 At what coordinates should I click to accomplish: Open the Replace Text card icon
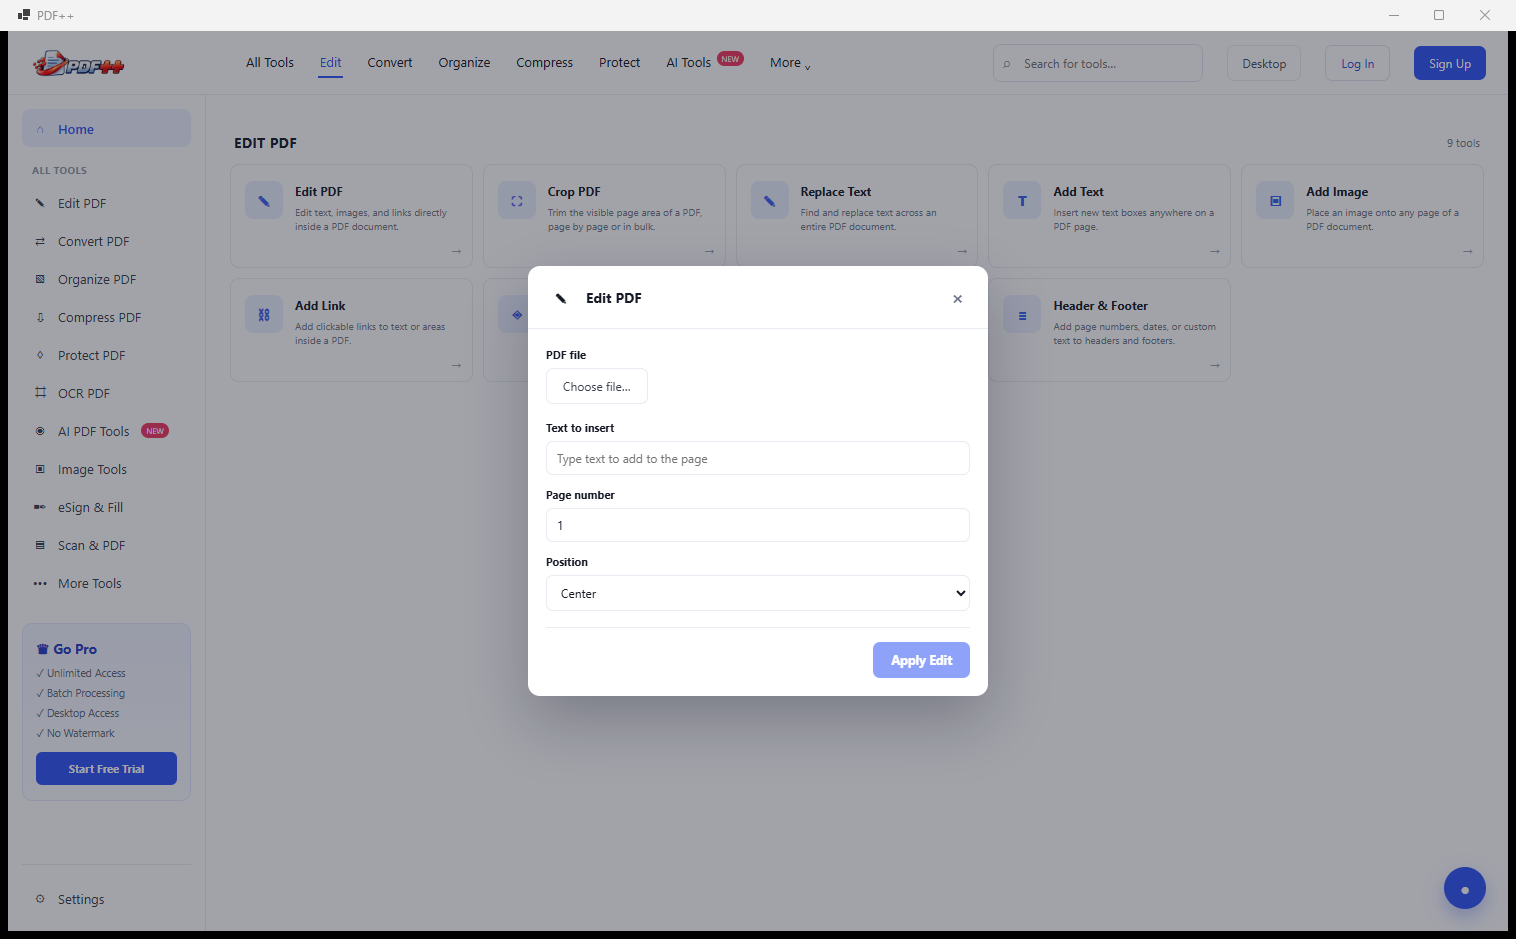[x=770, y=201]
